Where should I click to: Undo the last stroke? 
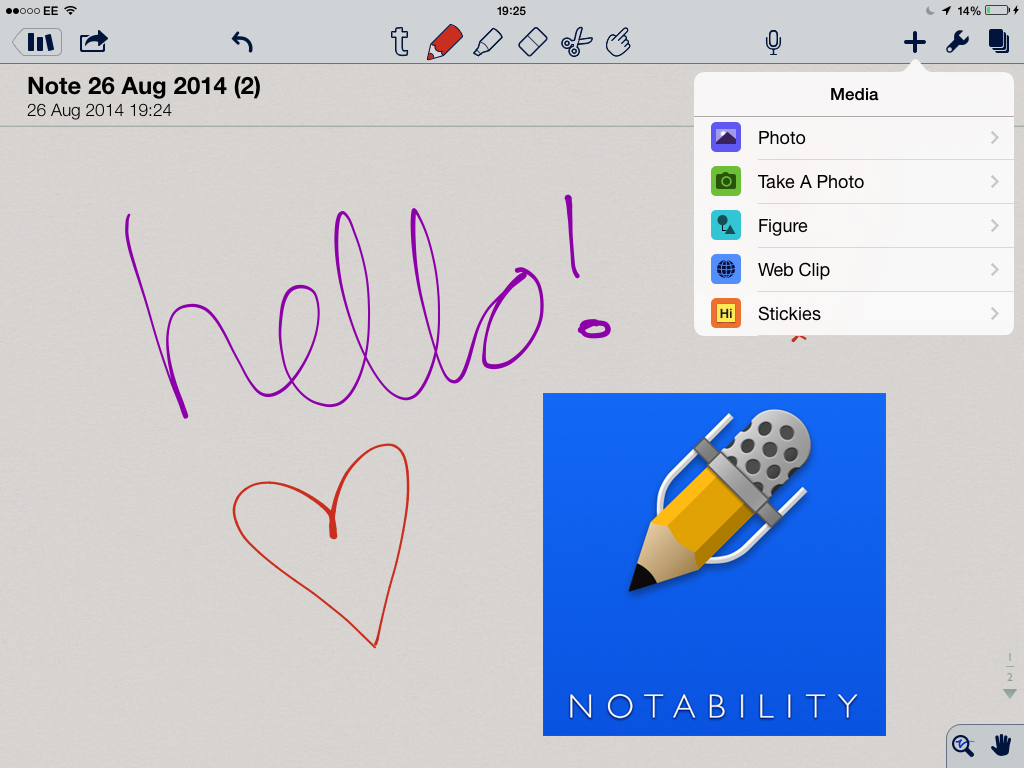(x=242, y=42)
